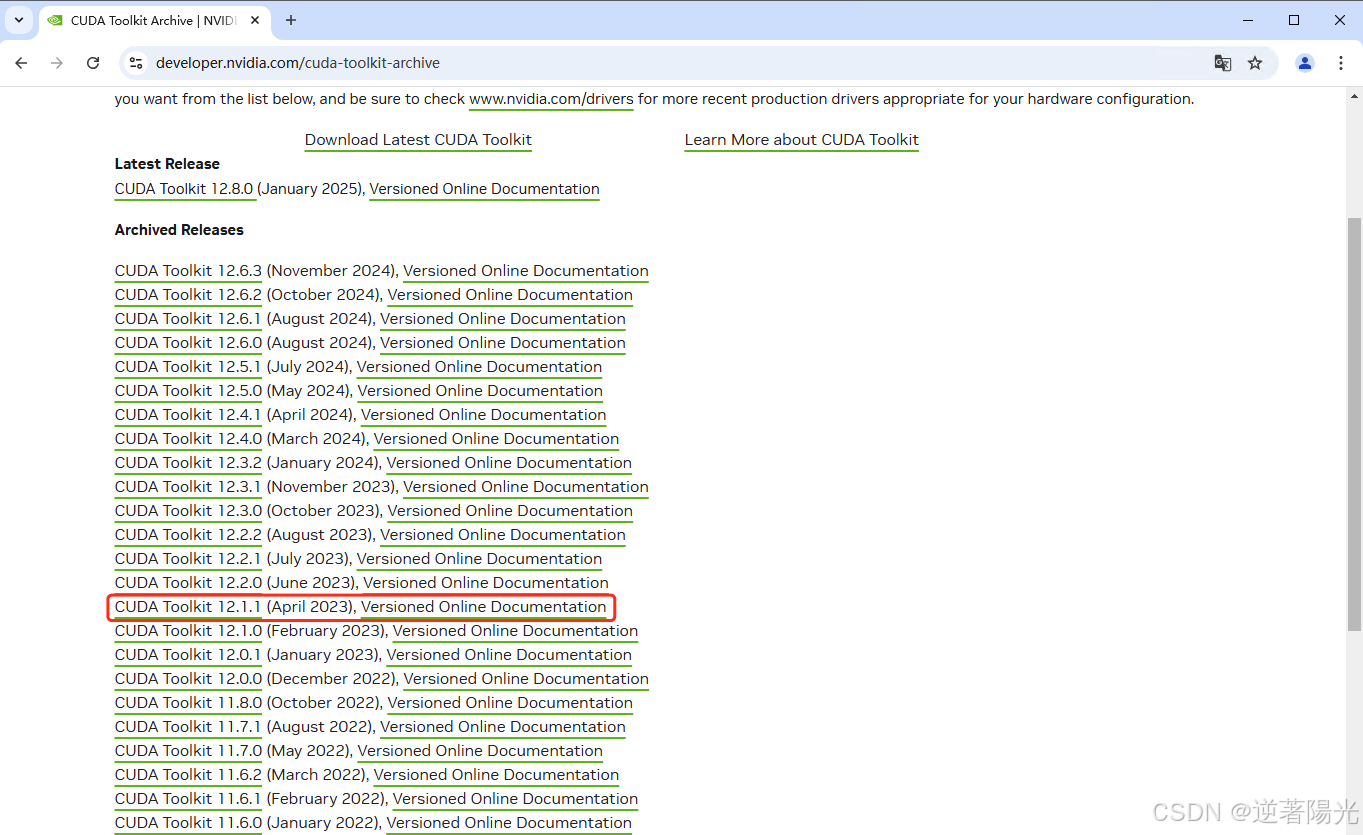The image size is (1363, 835).
Task: Open Chrome three-dot menu
Action: click(x=1341, y=63)
